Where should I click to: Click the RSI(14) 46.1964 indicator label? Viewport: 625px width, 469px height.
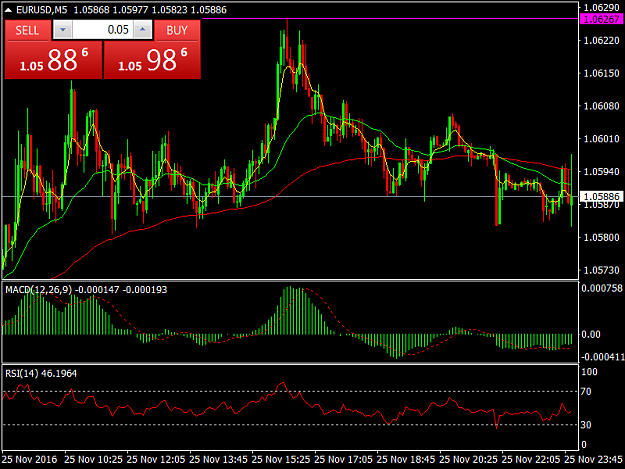(41, 373)
